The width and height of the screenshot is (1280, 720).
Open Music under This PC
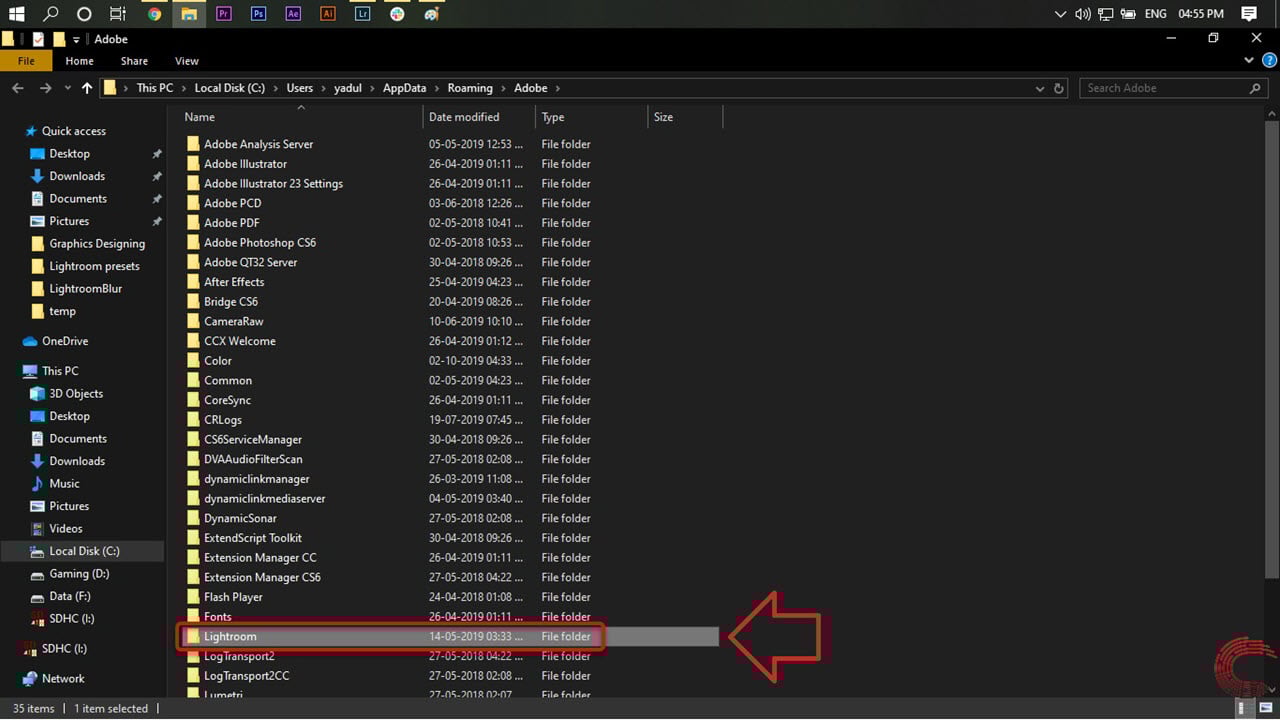point(64,484)
